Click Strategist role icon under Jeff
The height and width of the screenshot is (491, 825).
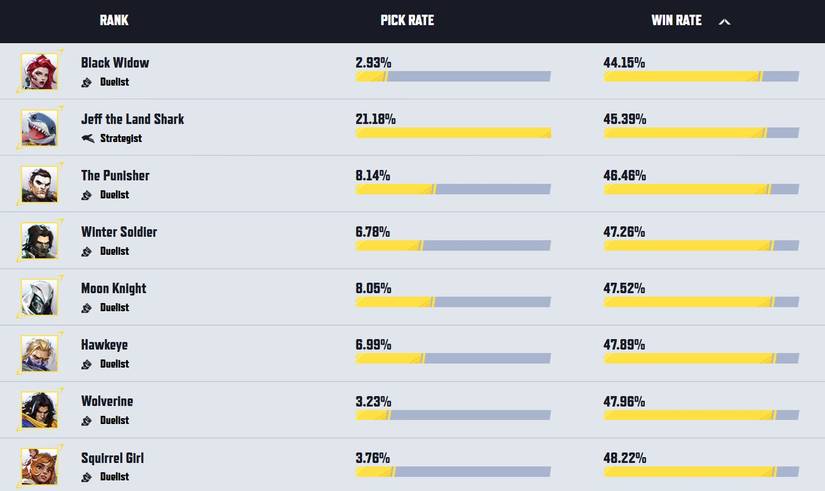(x=88, y=139)
